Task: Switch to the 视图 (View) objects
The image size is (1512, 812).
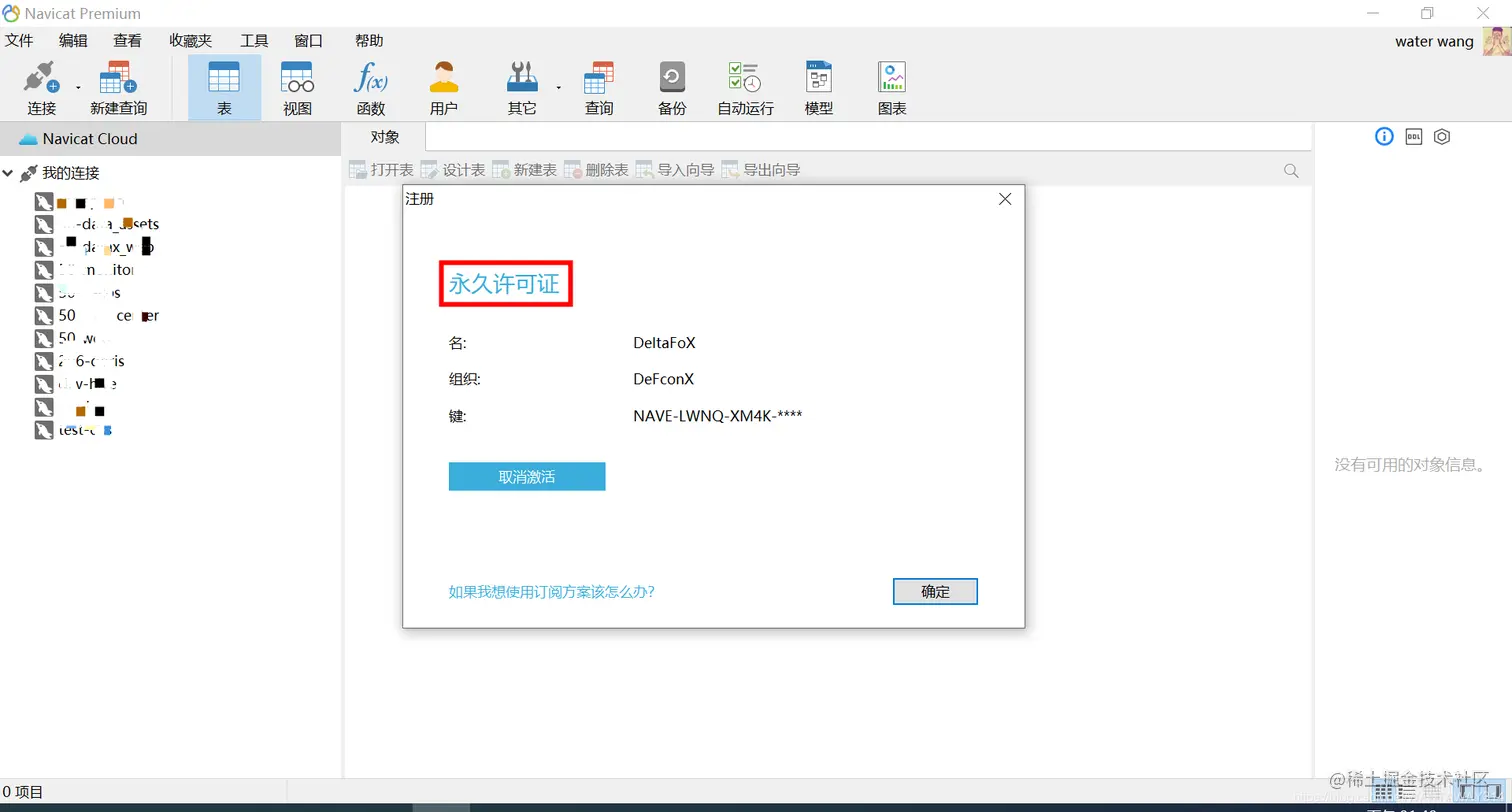Action: (297, 88)
